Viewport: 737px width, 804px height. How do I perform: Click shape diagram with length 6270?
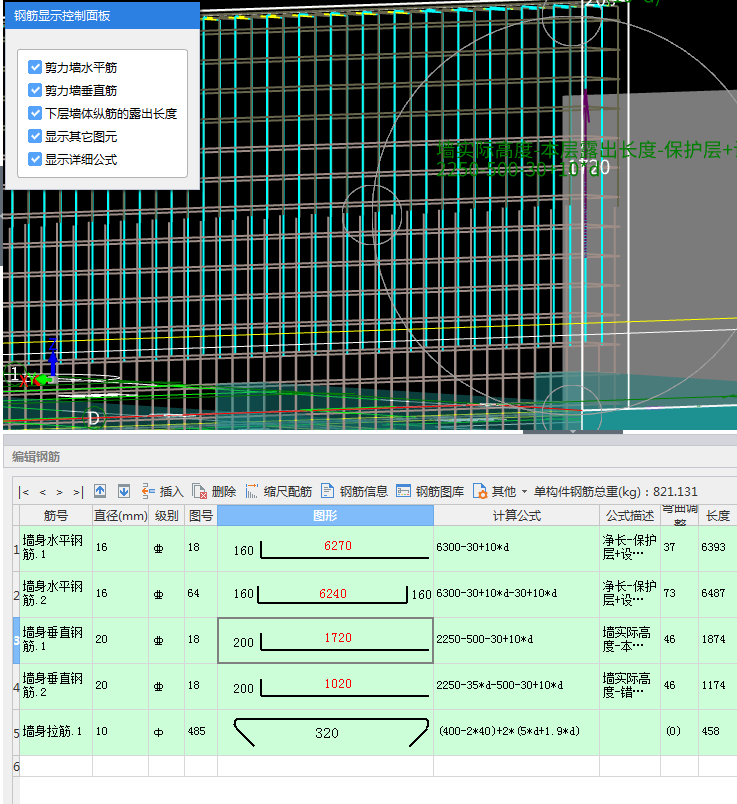(325, 548)
